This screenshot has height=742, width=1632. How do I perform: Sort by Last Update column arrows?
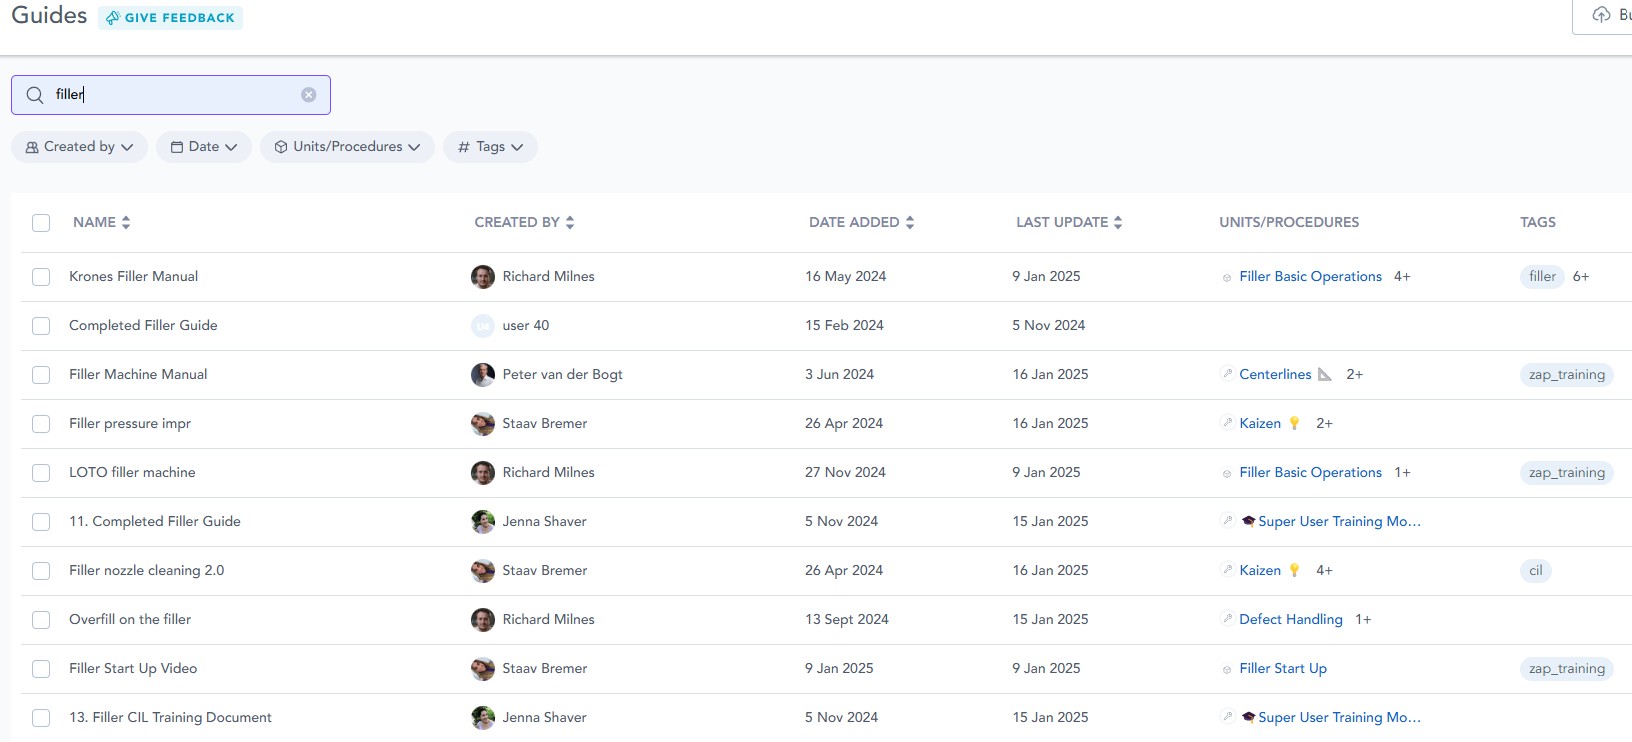tap(1118, 223)
